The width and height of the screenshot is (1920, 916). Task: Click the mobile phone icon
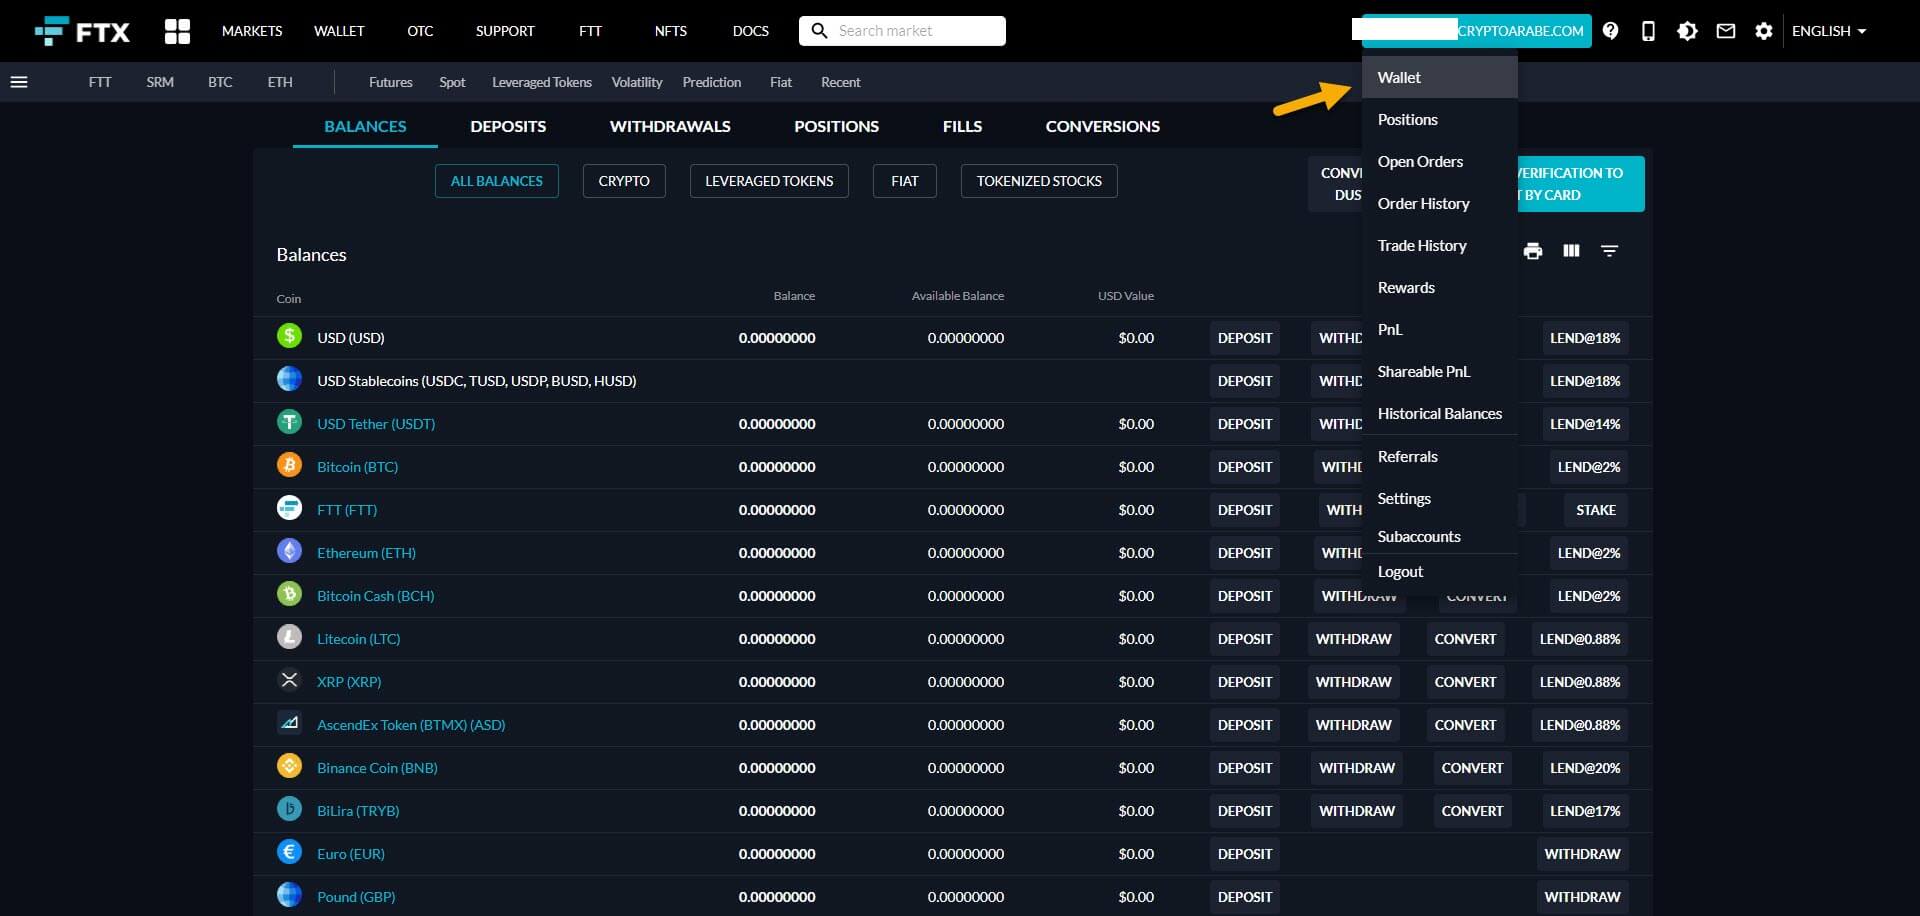(1648, 31)
